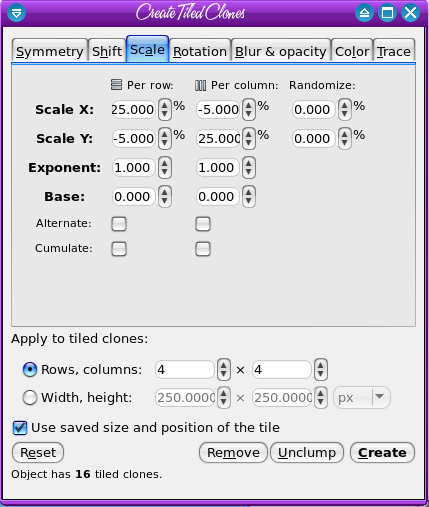
Task: Uncheck Use saved size and position of the tile
Action: tap(20, 428)
